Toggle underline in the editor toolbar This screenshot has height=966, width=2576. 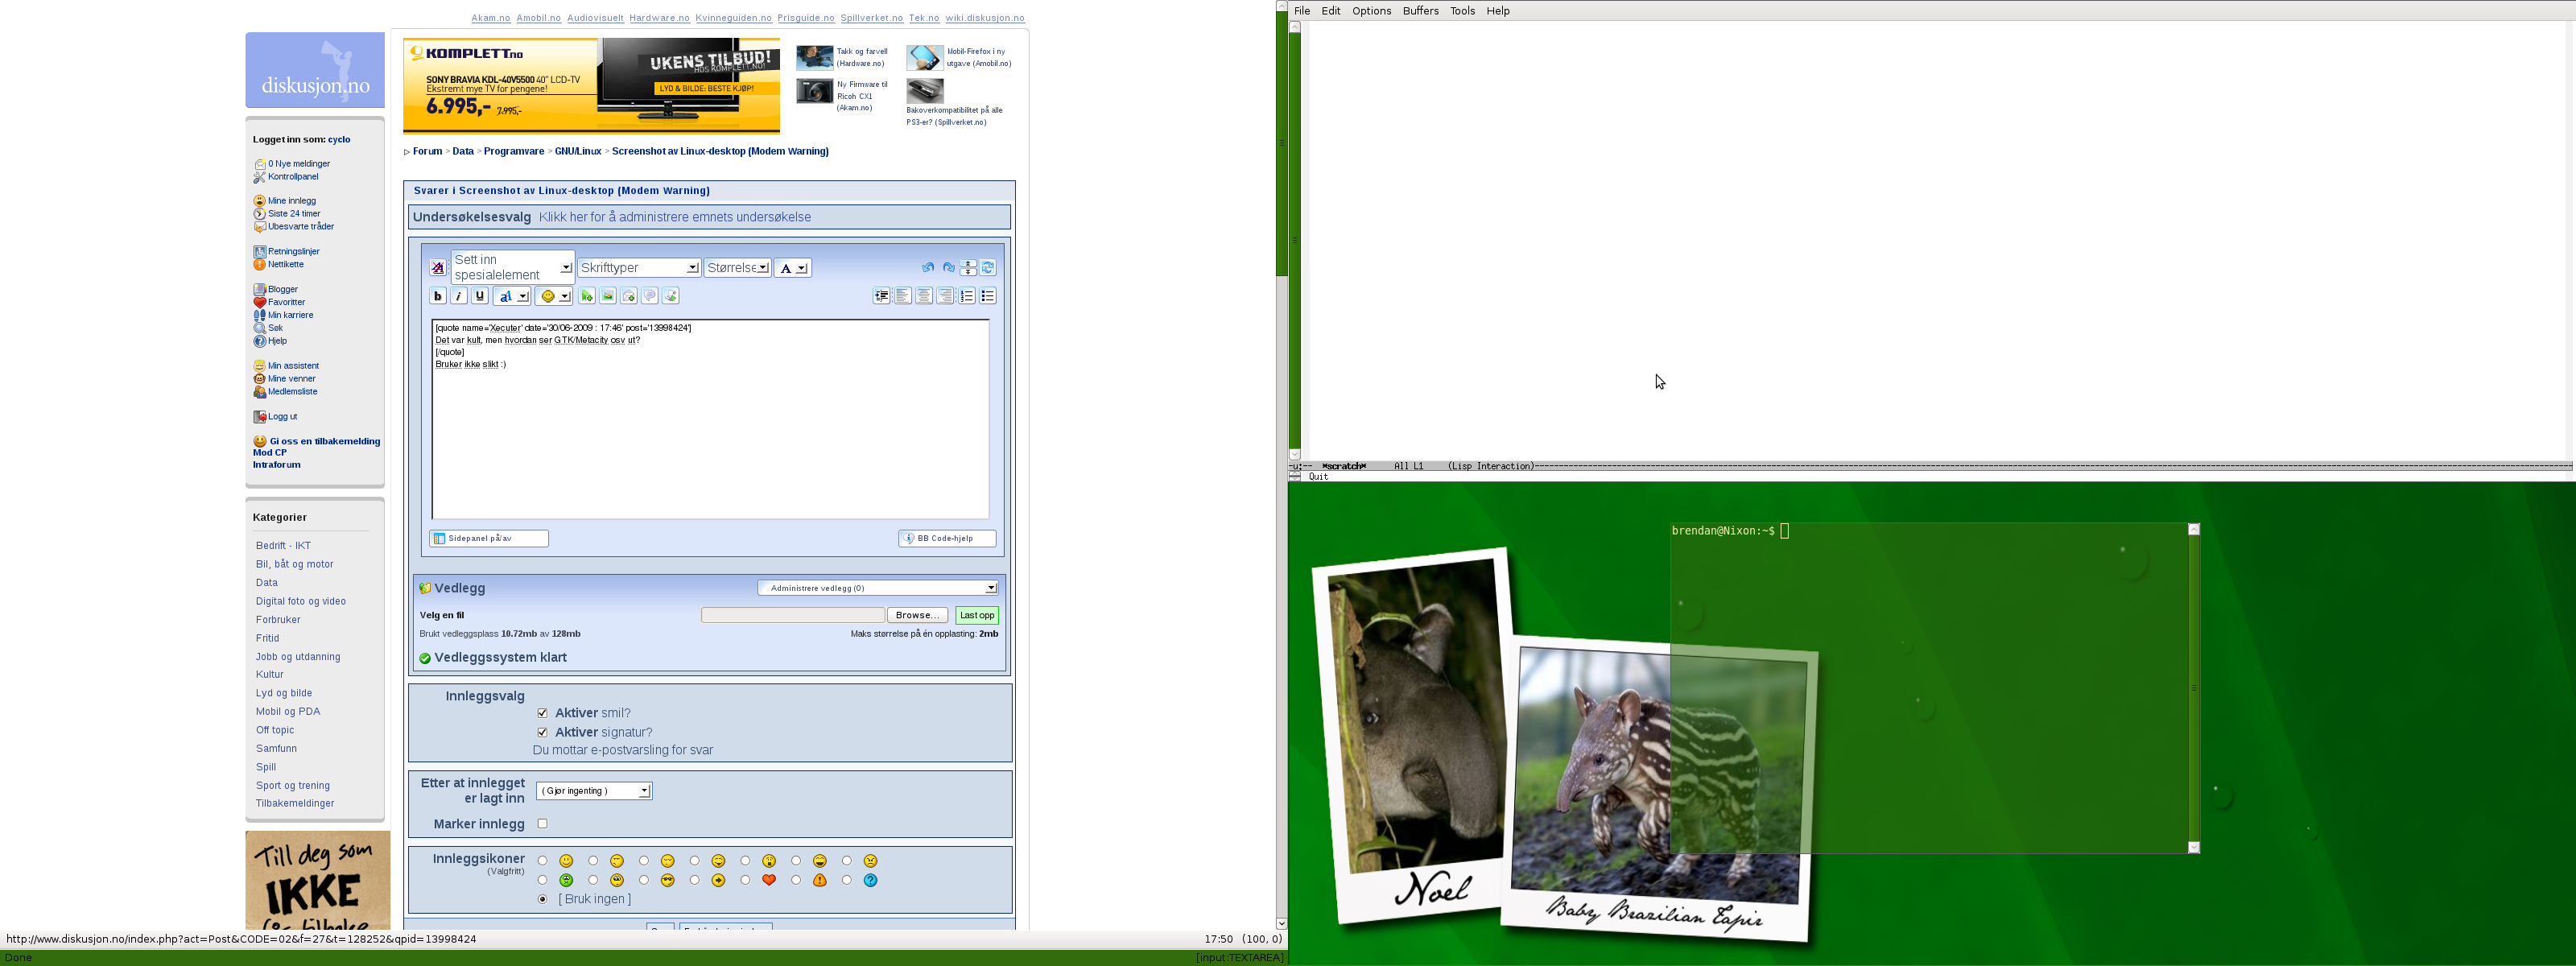(480, 296)
